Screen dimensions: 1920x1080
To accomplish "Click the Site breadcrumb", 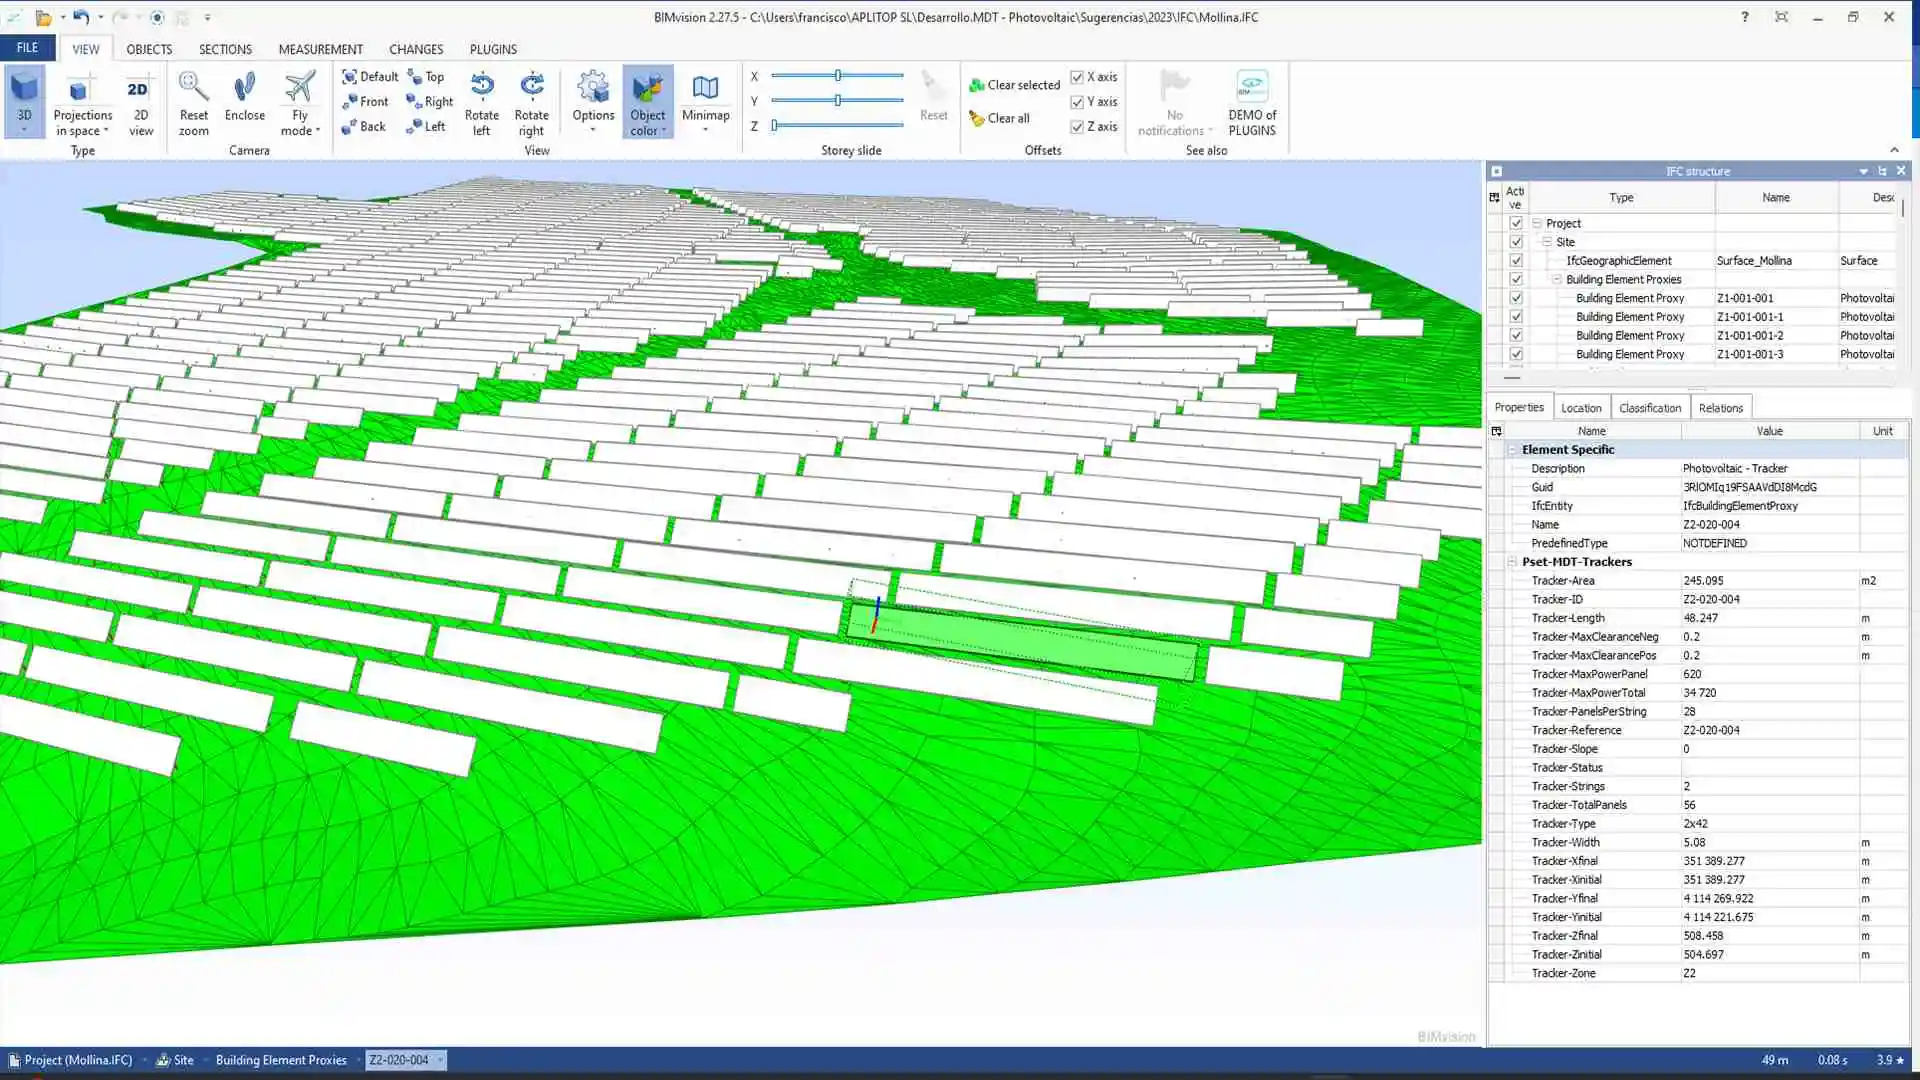I will (175, 1060).
